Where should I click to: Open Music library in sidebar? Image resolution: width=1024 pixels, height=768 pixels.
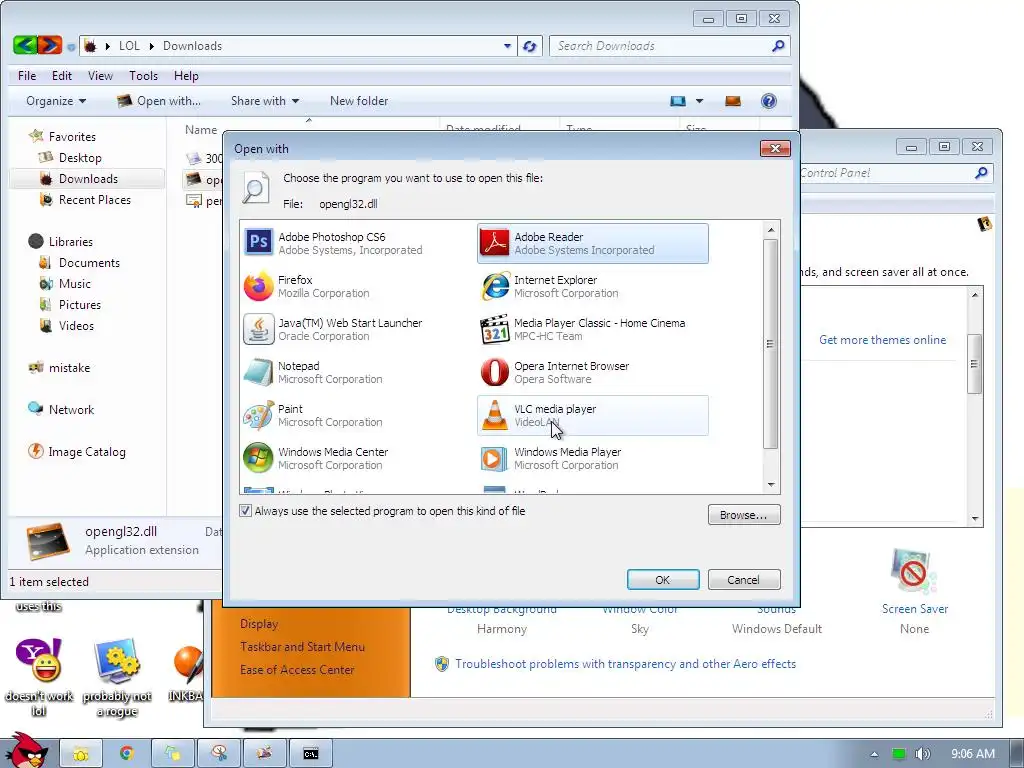click(x=74, y=283)
